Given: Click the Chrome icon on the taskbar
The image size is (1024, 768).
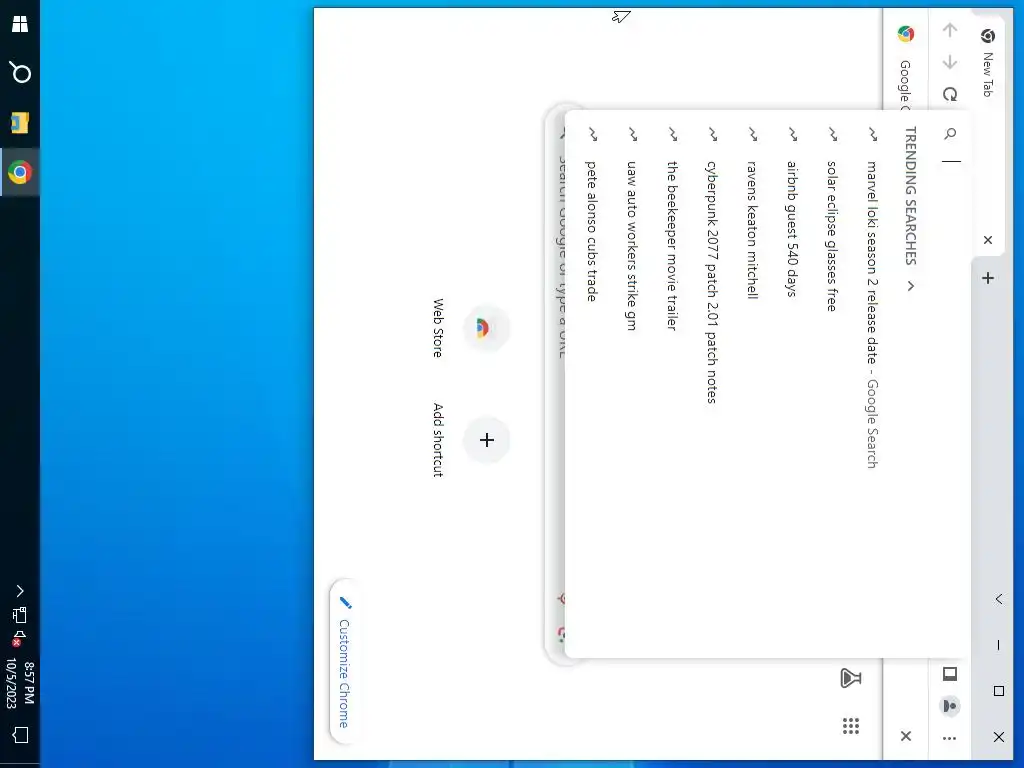Looking at the screenshot, I should coord(20,172).
